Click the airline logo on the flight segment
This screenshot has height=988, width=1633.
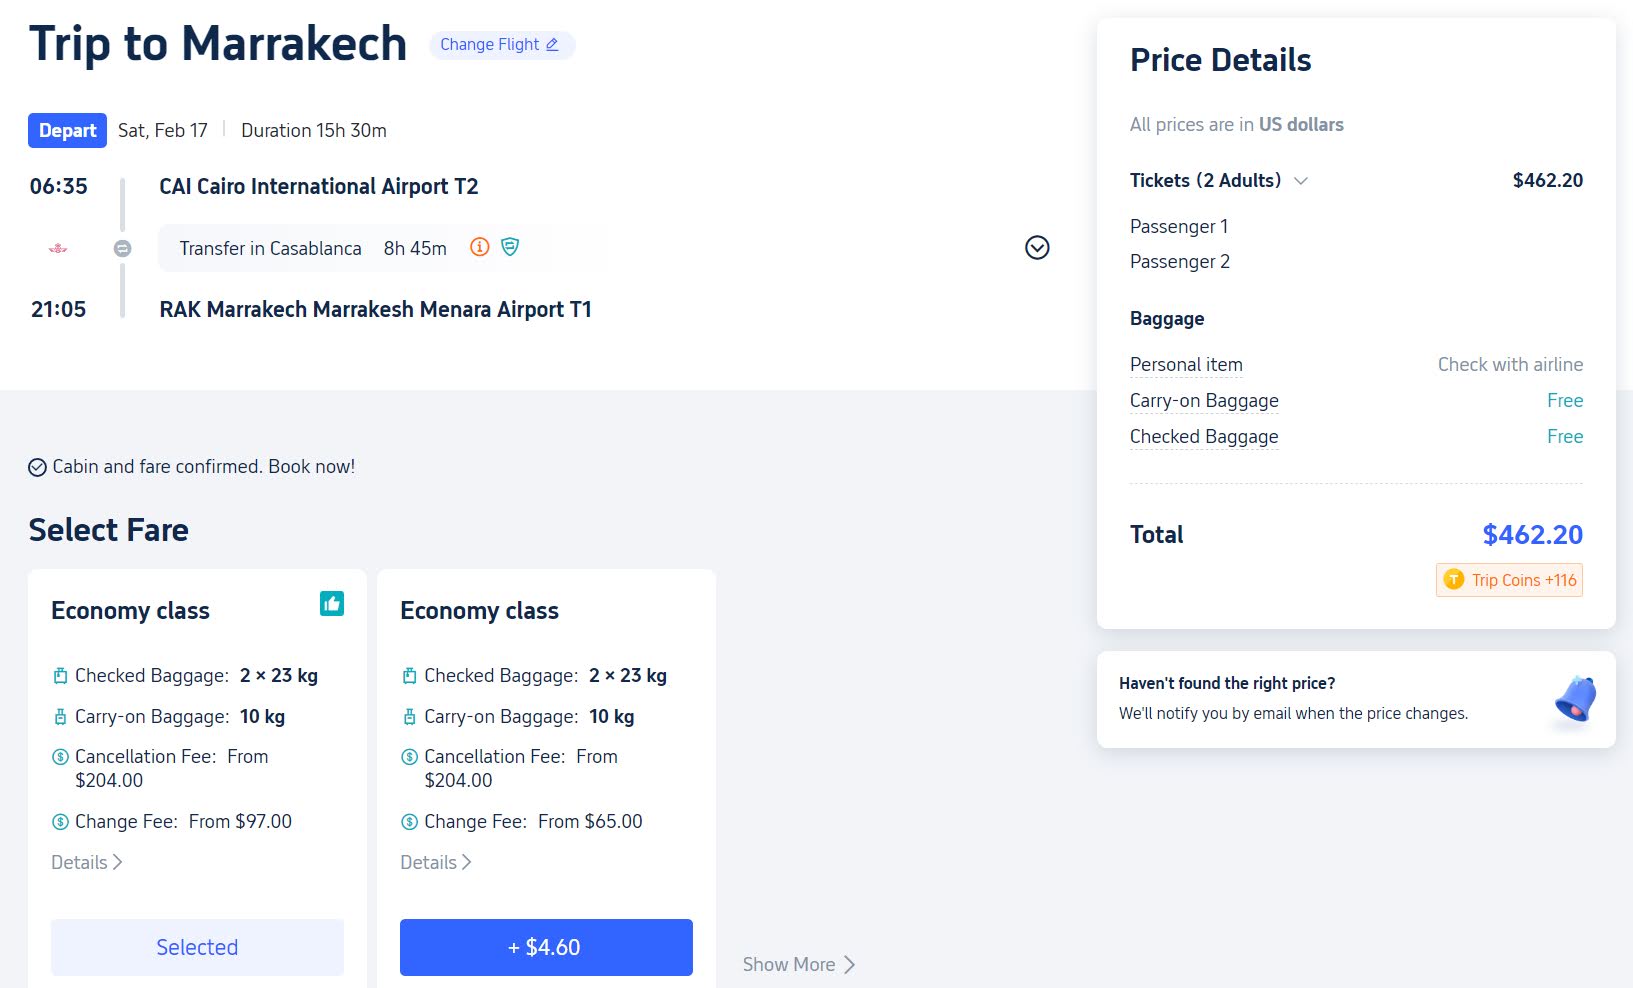click(x=58, y=247)
